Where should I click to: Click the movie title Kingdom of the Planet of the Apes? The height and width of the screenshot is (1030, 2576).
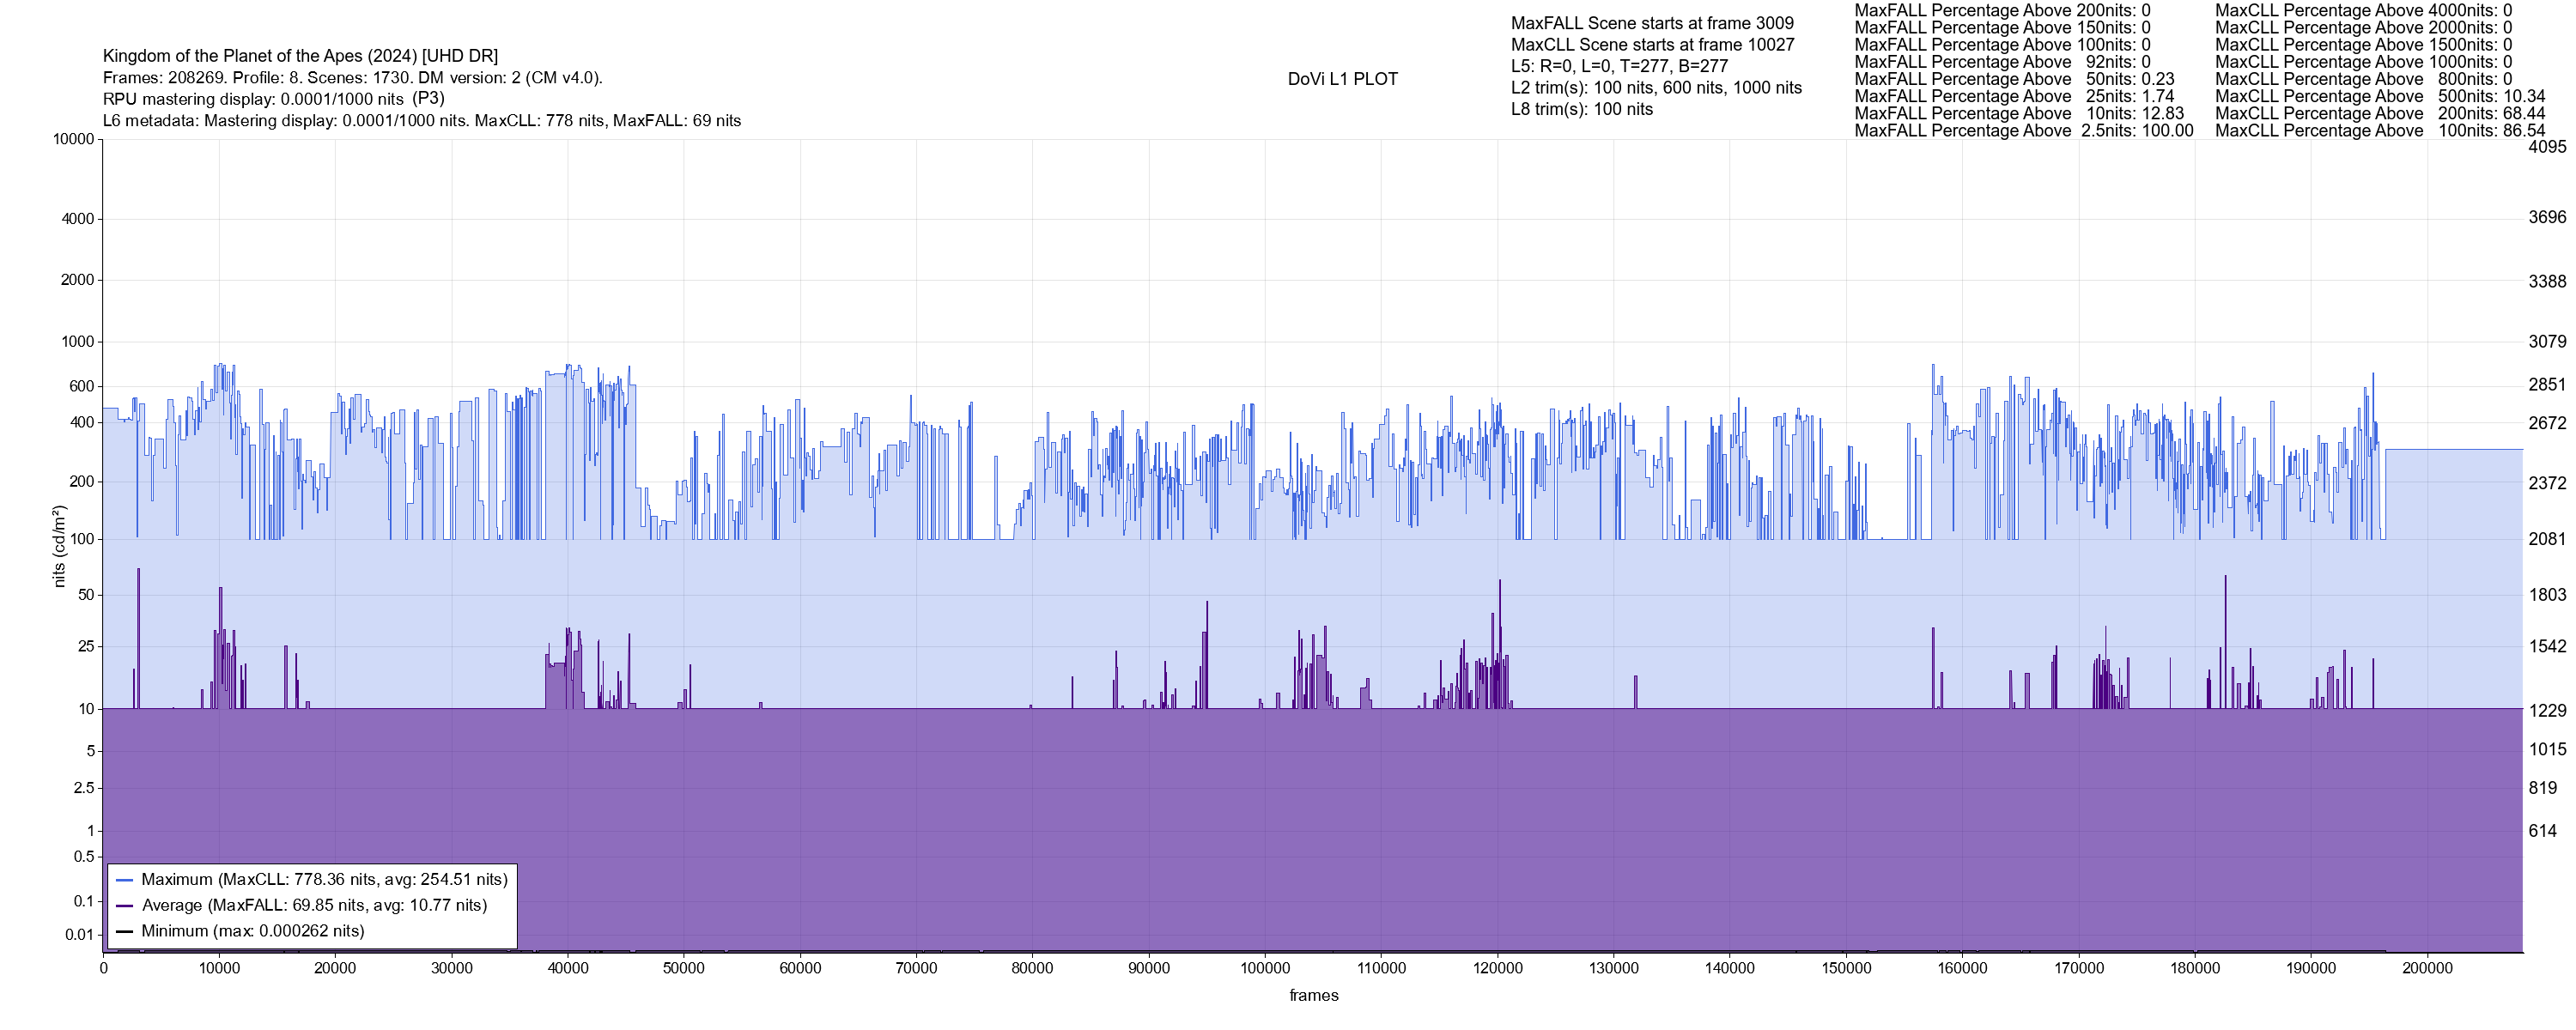coord(300,56)
